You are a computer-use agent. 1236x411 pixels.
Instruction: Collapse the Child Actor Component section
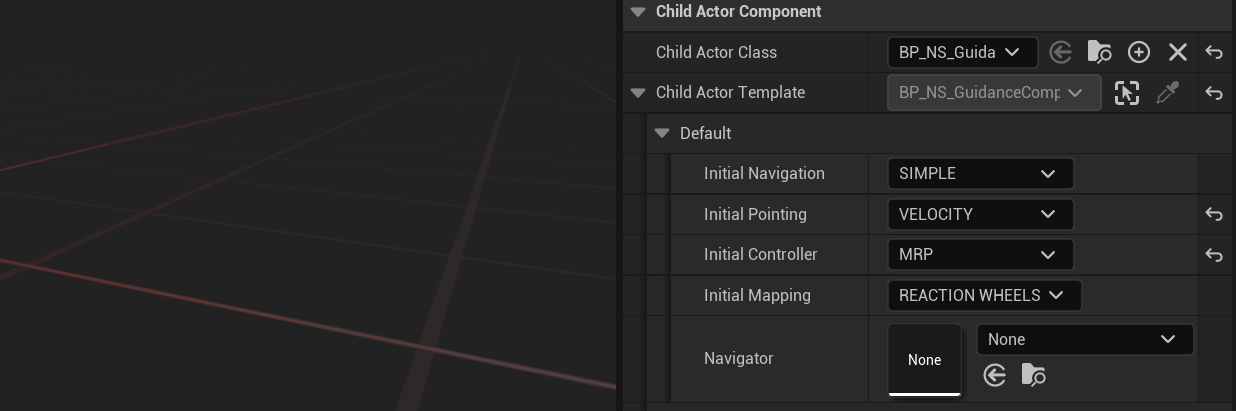pyautogui.click(x=638, y=12)
